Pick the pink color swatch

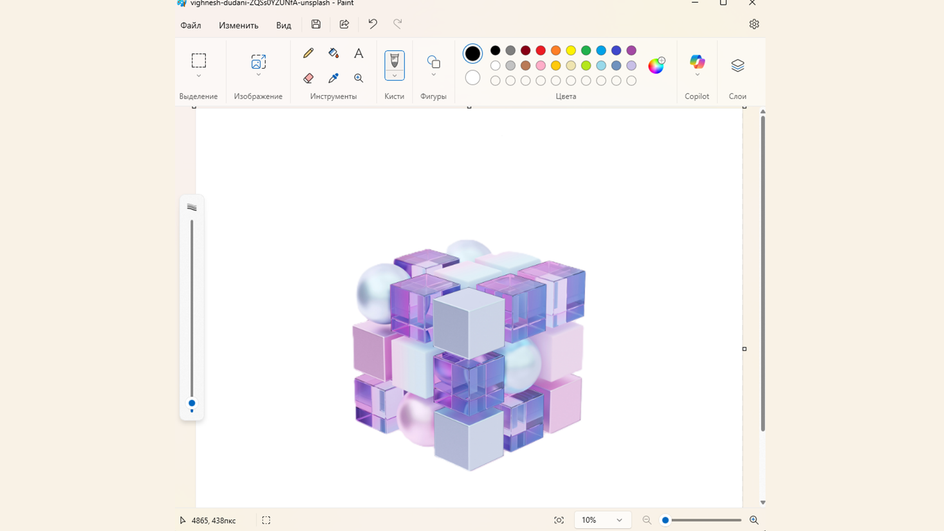point(541,66)
